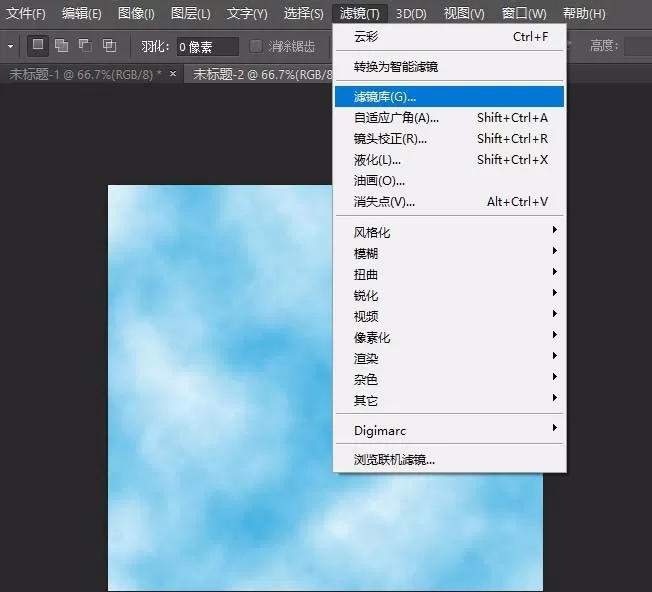Image resolution: width=652 pixels, height=592 pixels.
Task: Click the 羽化 pixel value field
Action: (x=207, y=47)
